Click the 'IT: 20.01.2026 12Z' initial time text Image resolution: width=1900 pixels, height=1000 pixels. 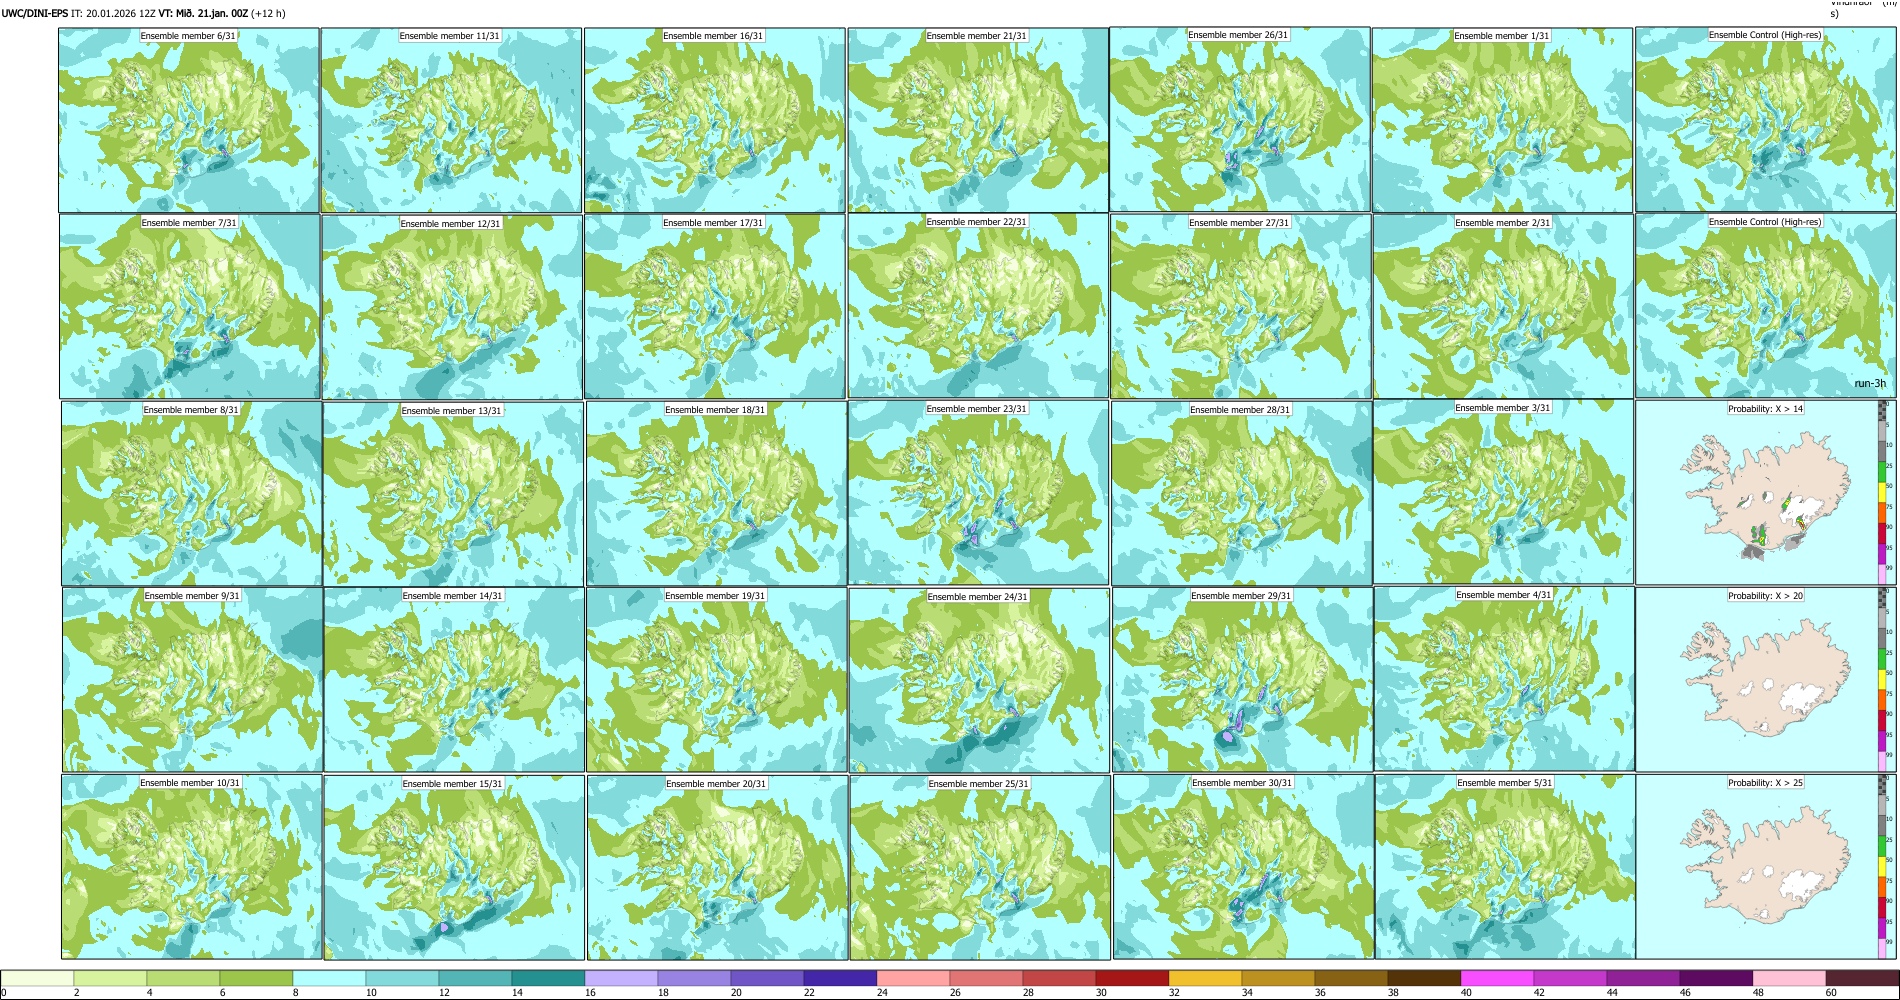114,13
